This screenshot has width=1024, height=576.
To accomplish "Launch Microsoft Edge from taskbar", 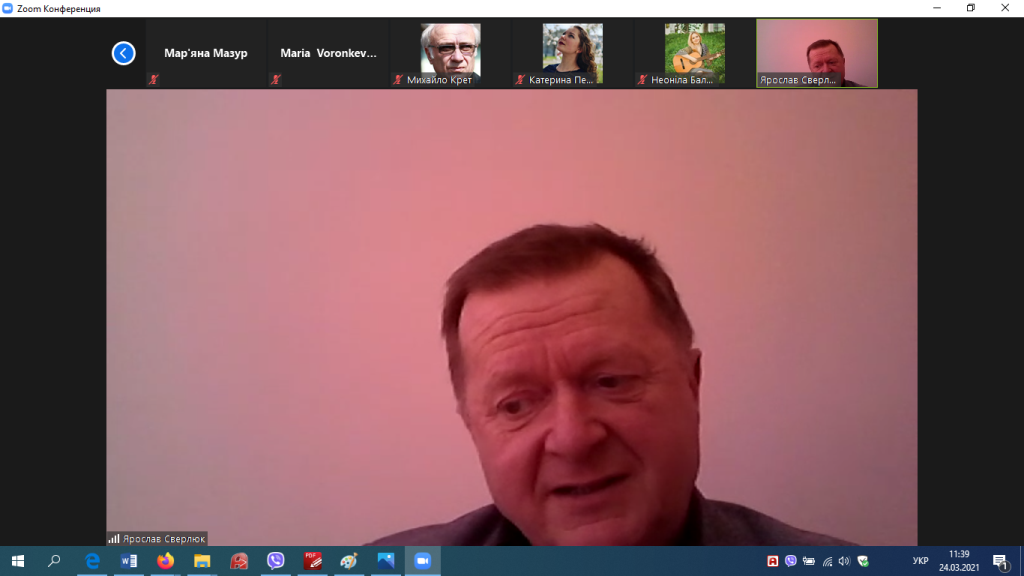I will tap(92, 561).
